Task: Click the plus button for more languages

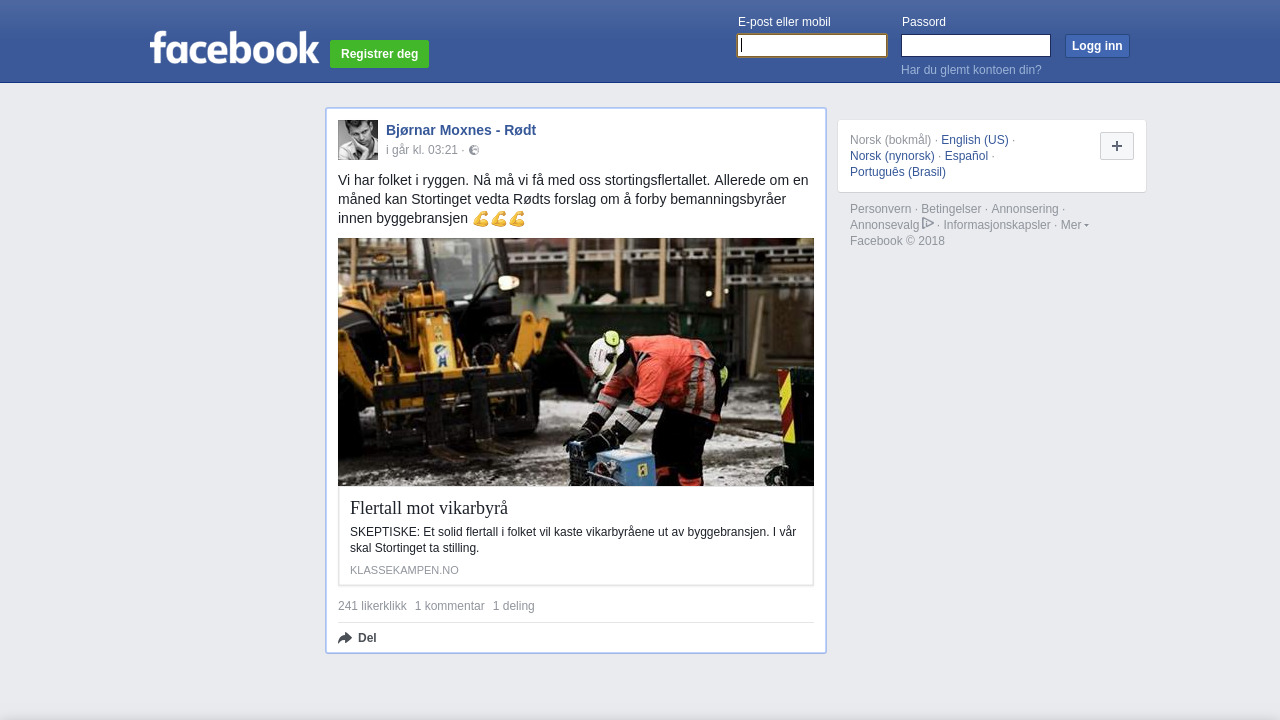Action: pos(1117,146)
